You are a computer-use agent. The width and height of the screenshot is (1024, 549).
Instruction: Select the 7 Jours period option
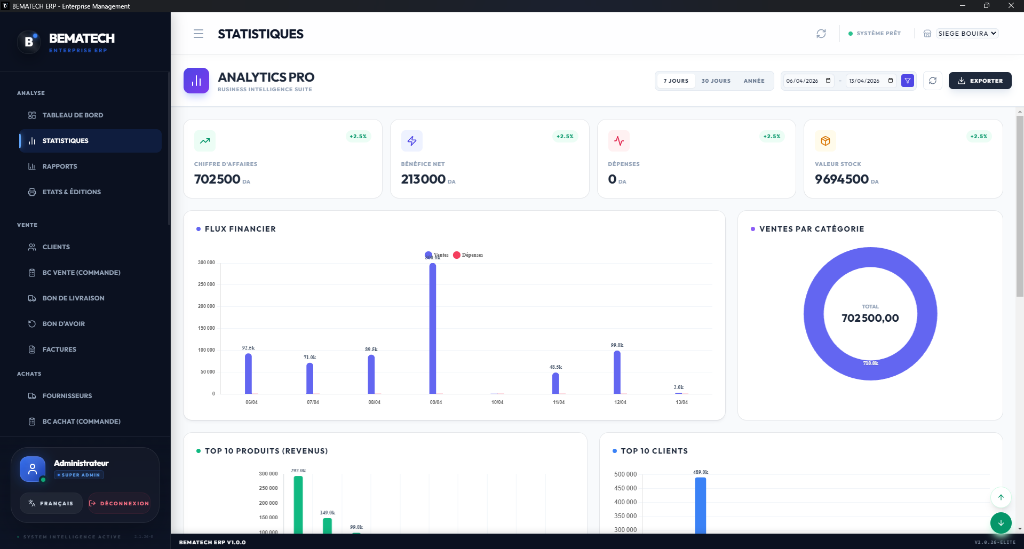pos(676,81)
